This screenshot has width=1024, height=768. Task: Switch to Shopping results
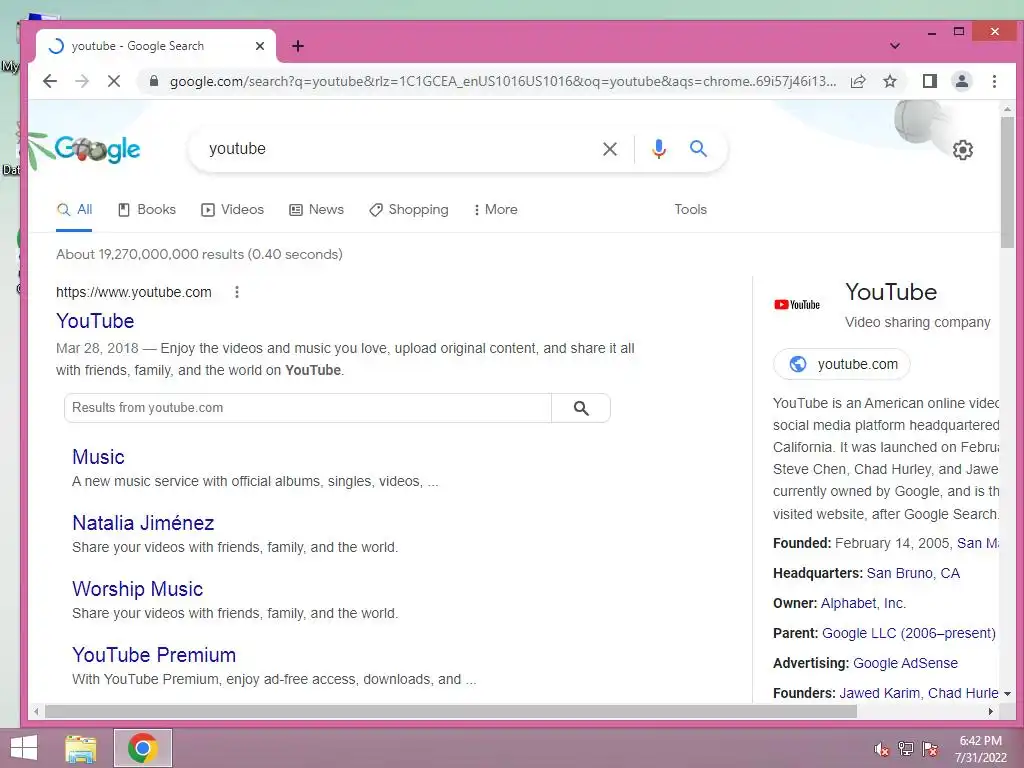point(409,210)
